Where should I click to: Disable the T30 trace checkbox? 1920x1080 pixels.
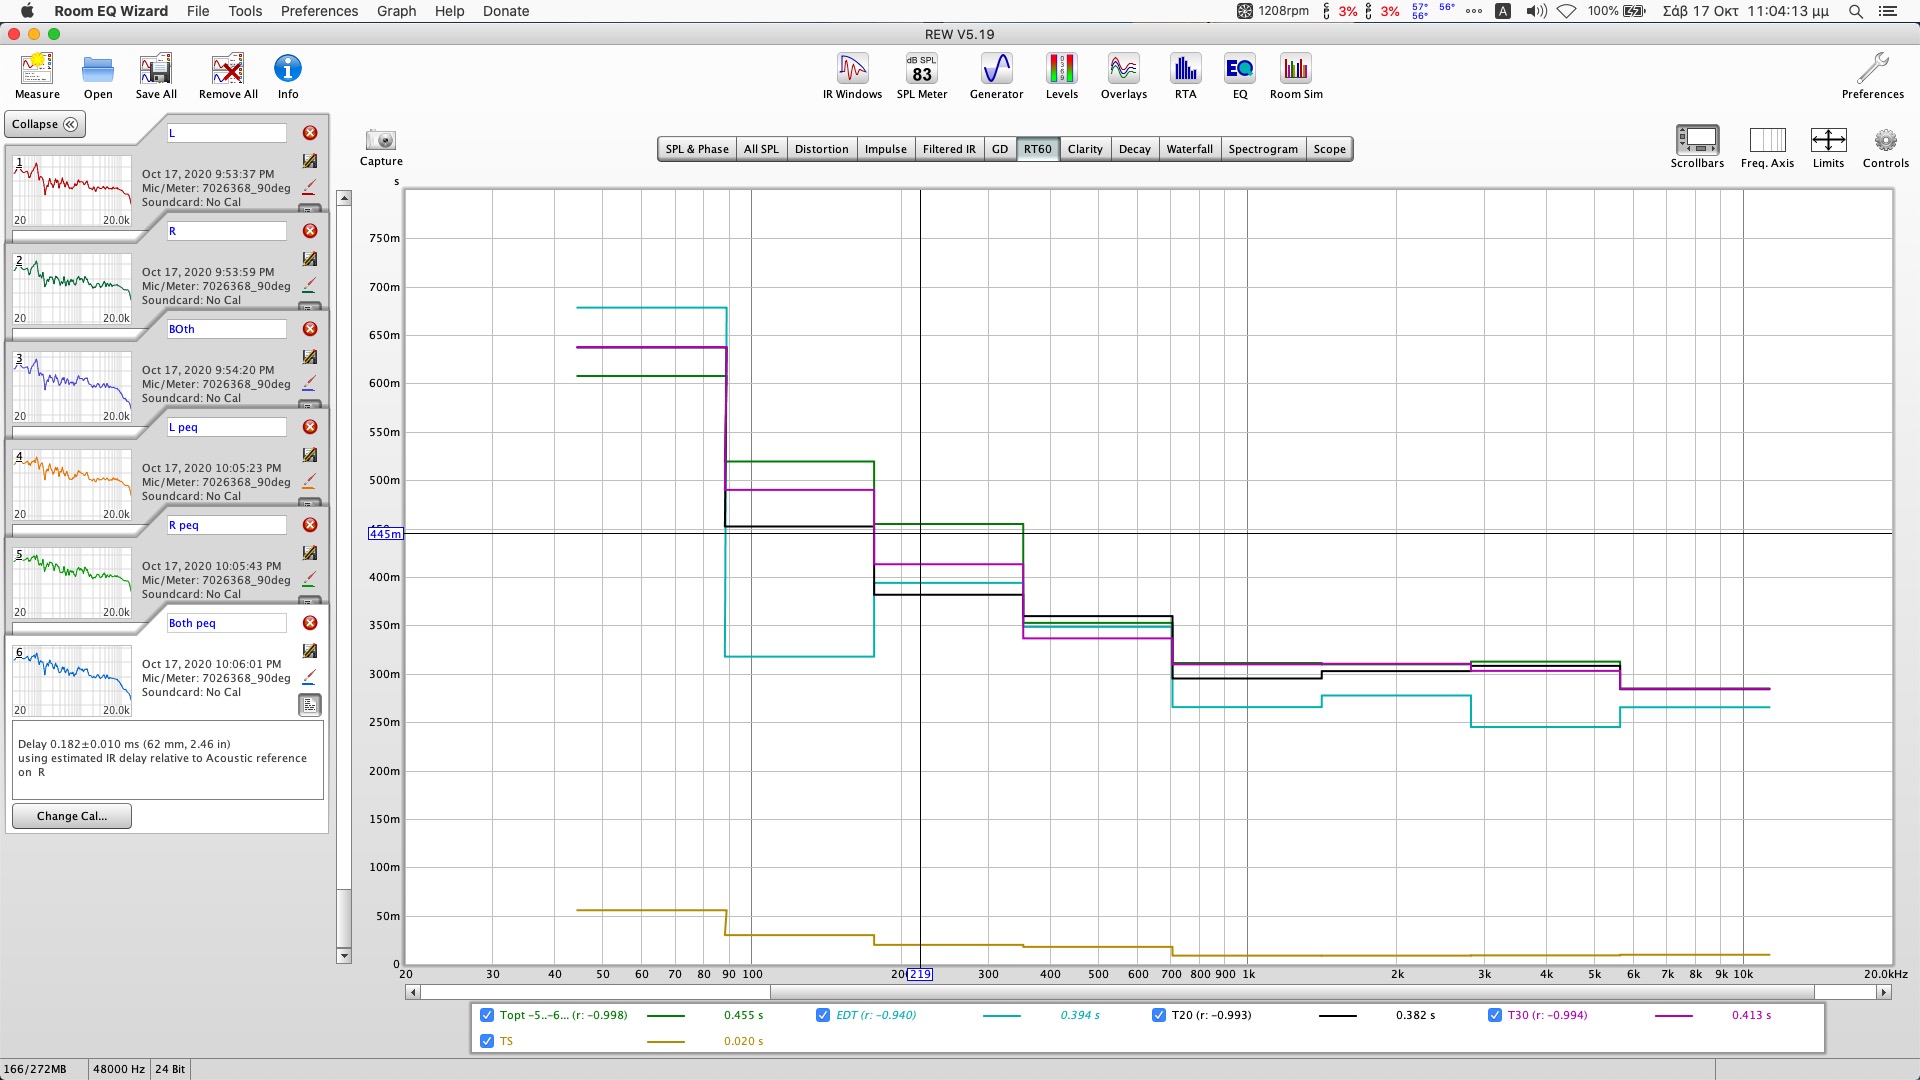click(1495, 1015)
